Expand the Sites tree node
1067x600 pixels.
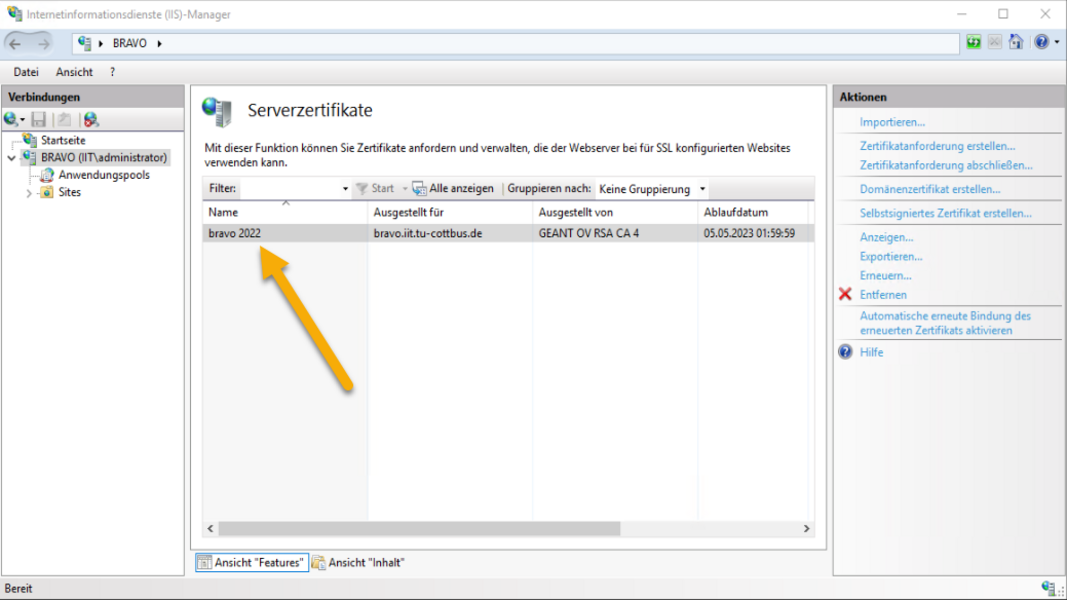click(29, 193)
